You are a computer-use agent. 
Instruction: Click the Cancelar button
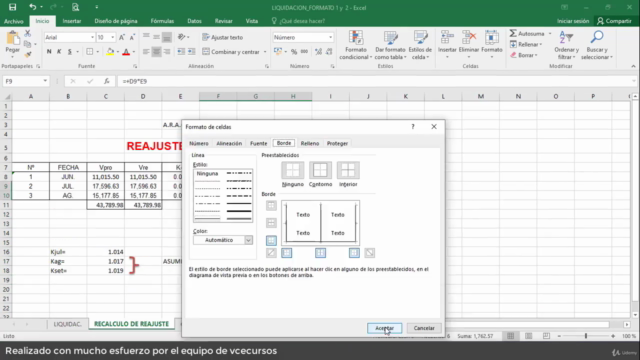424,328
